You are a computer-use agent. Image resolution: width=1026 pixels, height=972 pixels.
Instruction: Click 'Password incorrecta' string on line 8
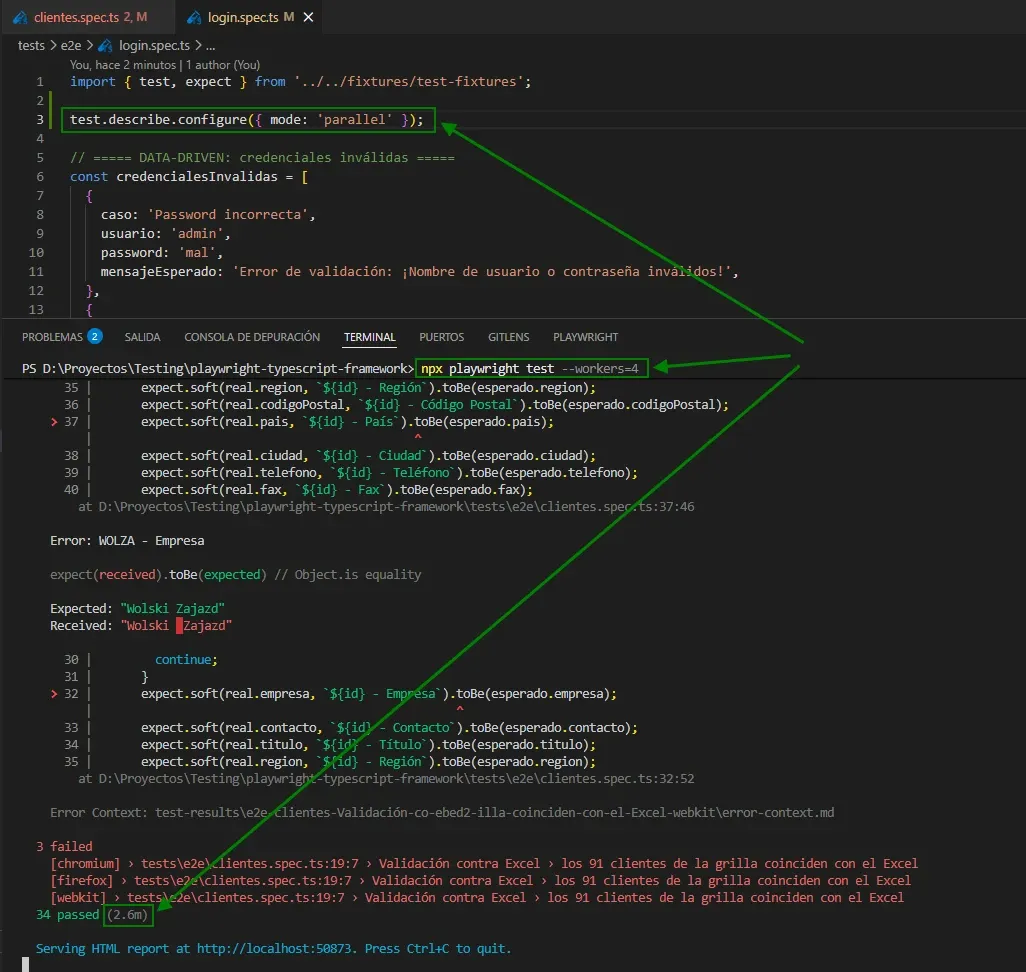tap(228, 215)
